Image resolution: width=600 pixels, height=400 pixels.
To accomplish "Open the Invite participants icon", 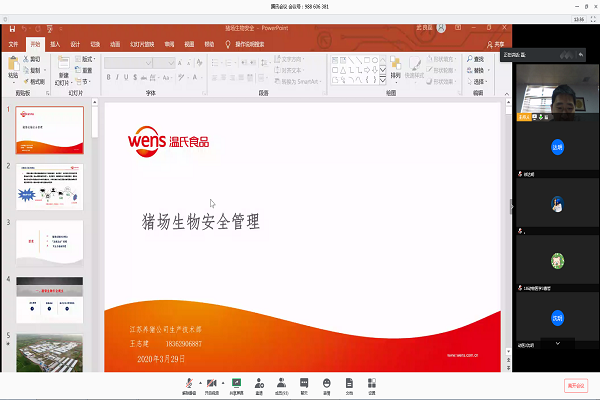I will pos(259,383).
